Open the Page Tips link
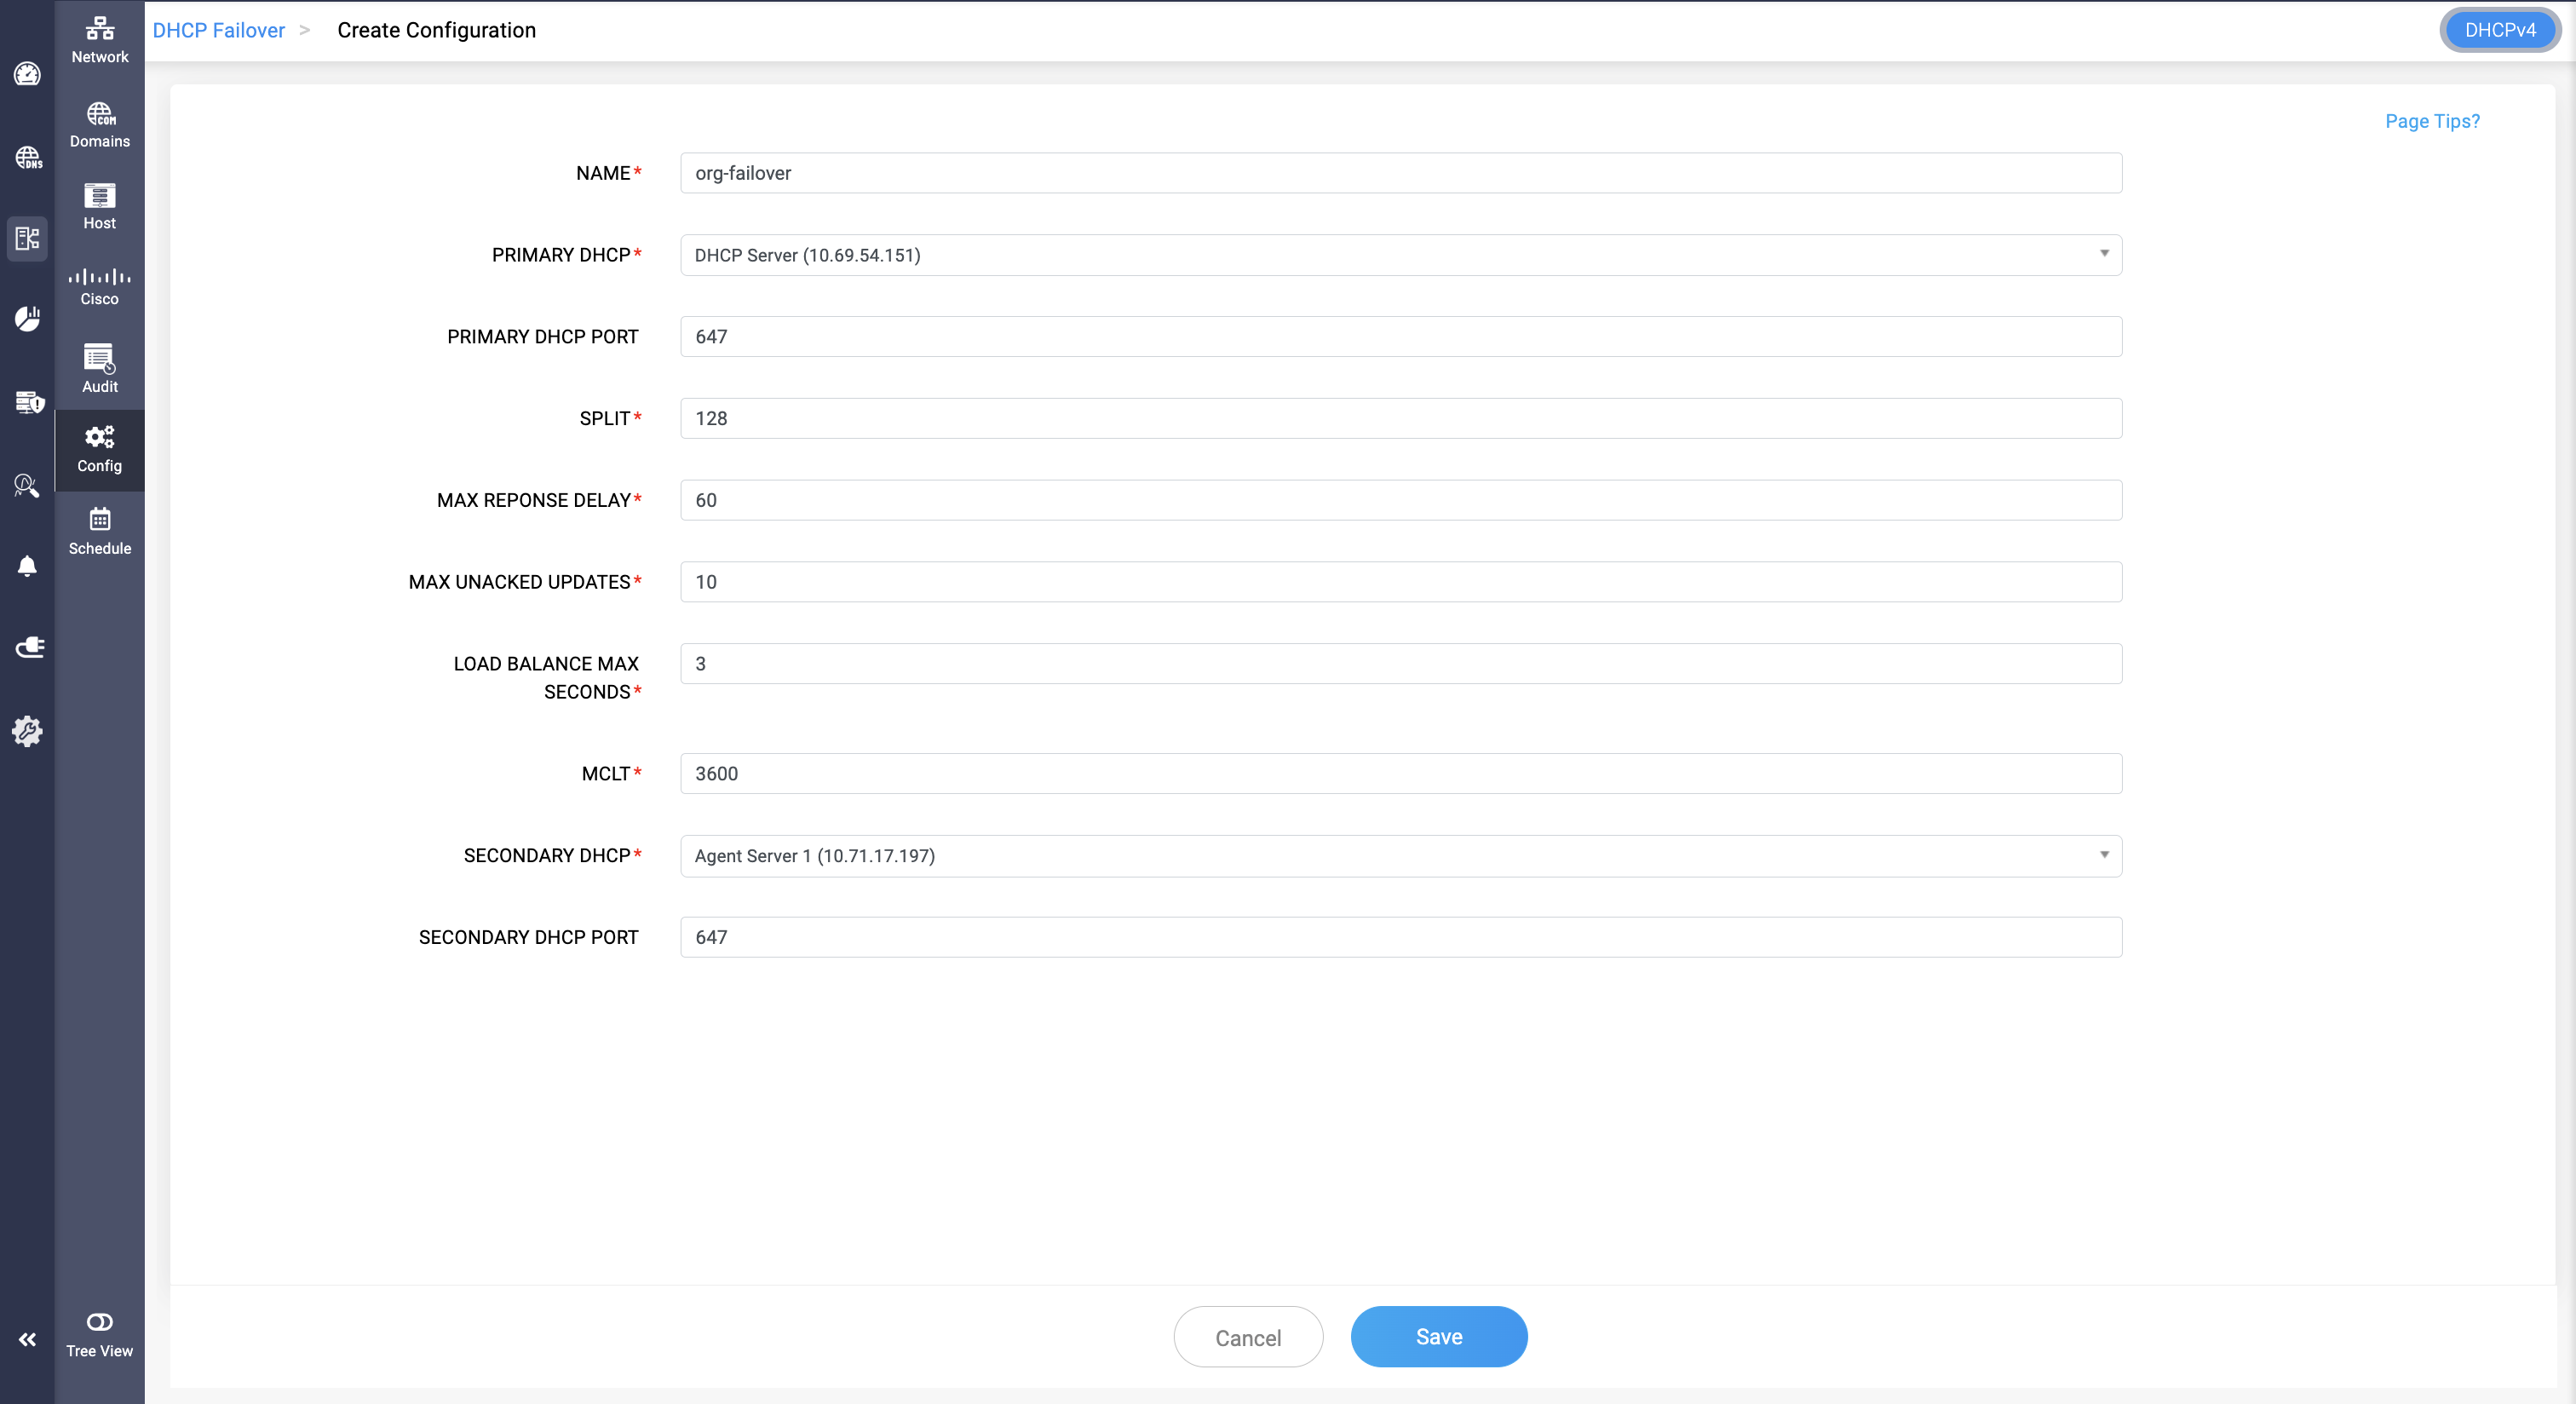The height and width of the screenshot is (1404, 2576). [x=2431, y=121]
